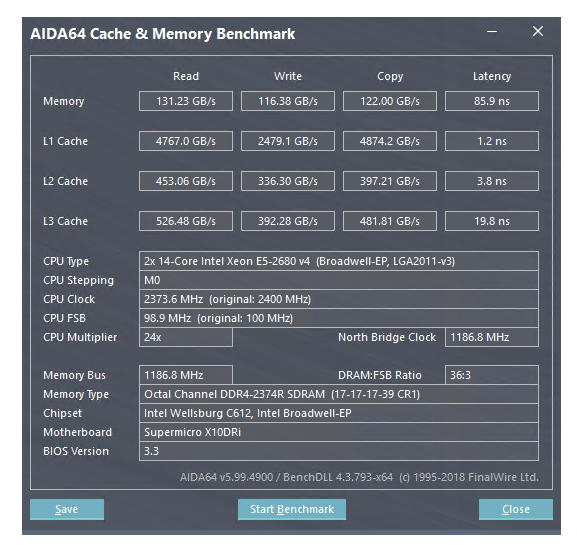Click the L3 Cache Latency 19.8 ns field
577x545 pixels.
(x=492, y=221)
